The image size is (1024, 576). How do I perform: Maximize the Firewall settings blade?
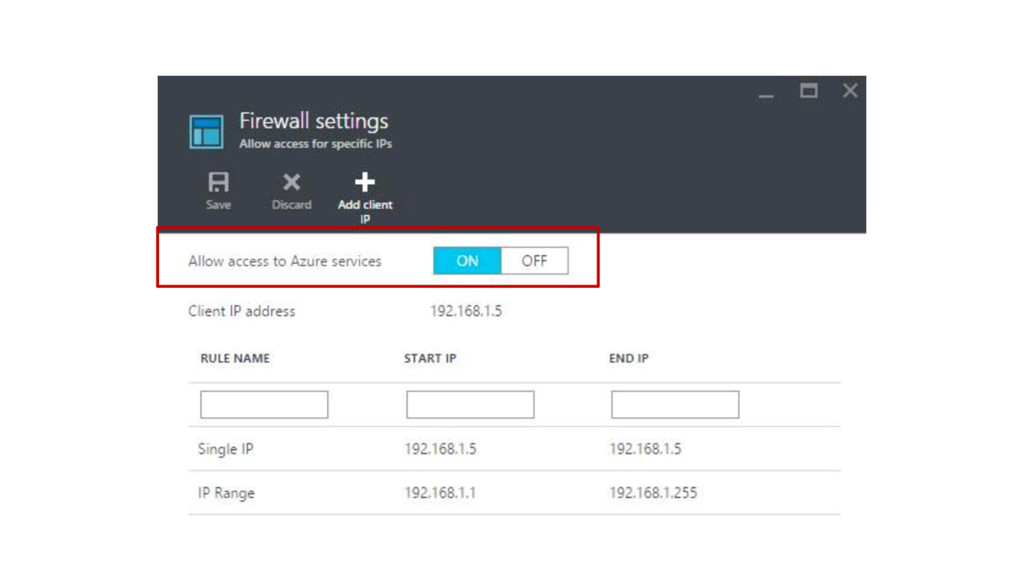pyautogui.click(x=808, y=91)
